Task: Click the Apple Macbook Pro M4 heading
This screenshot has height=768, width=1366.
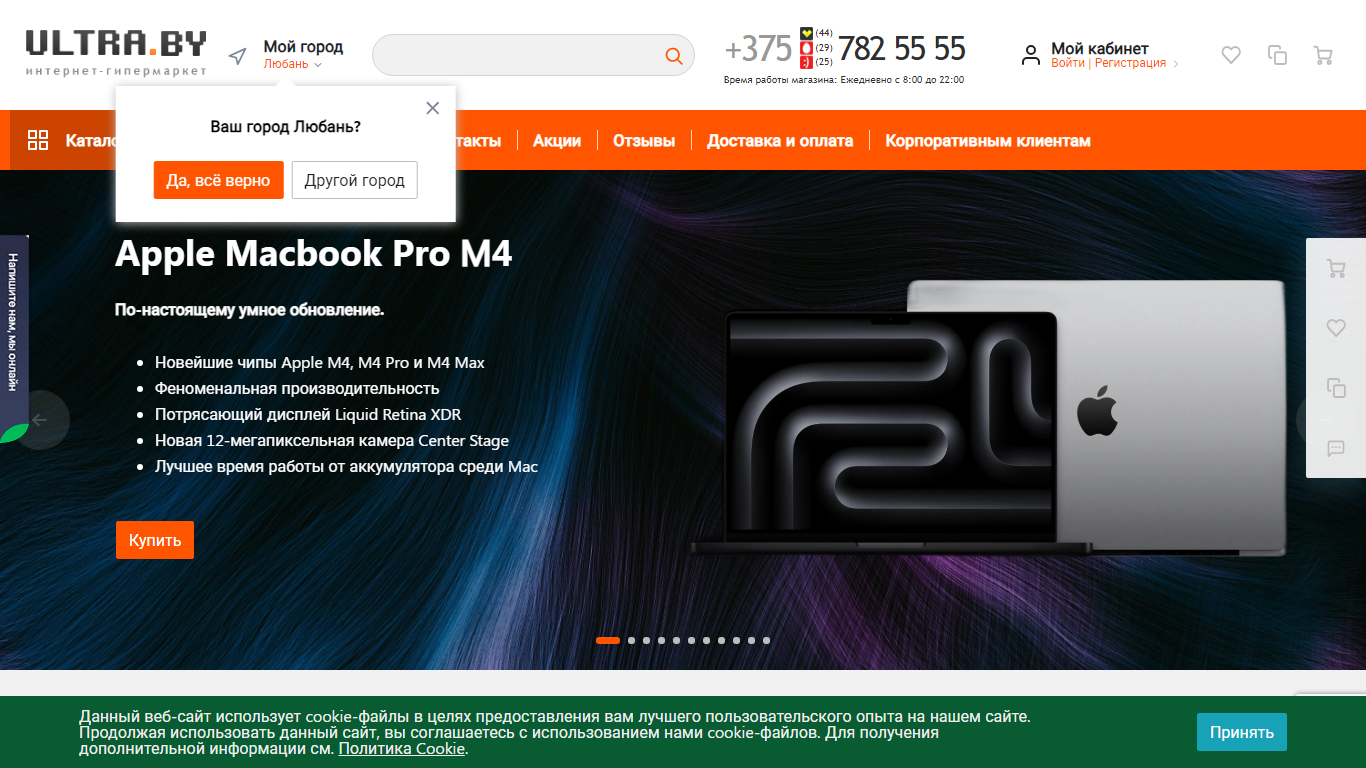Action: 314,254
